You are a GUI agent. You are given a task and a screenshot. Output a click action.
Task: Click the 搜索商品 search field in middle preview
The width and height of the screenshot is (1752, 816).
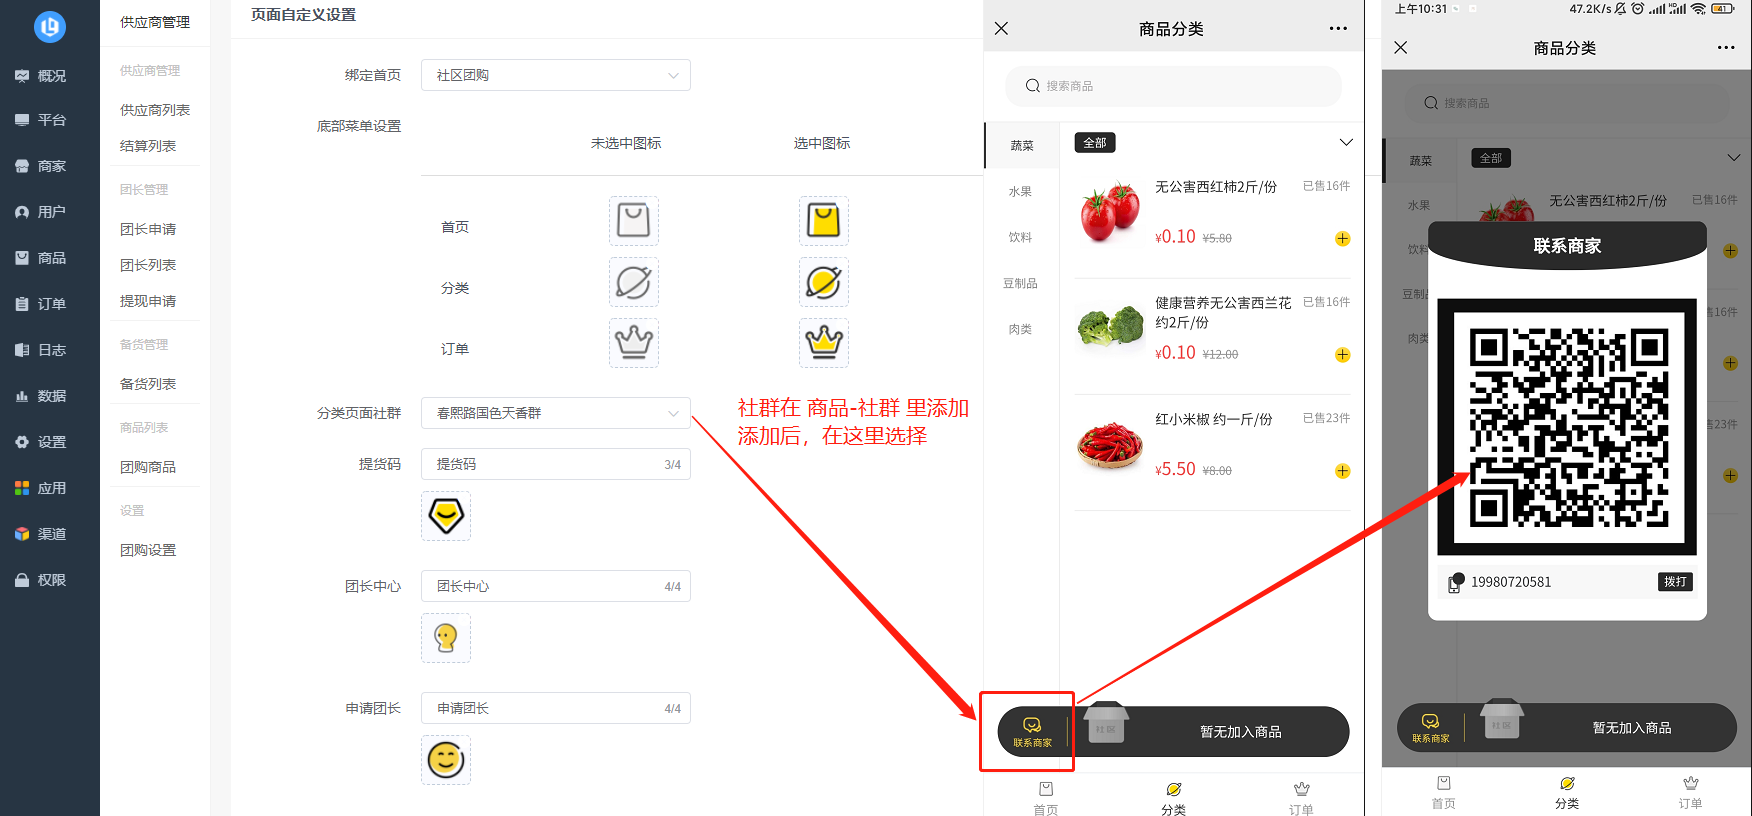[1174, 86]
